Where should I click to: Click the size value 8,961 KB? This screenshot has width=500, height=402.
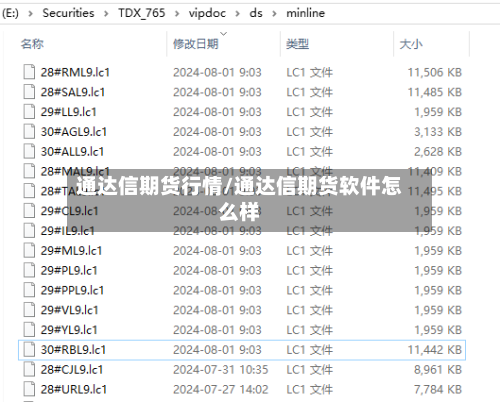point(438,370)
